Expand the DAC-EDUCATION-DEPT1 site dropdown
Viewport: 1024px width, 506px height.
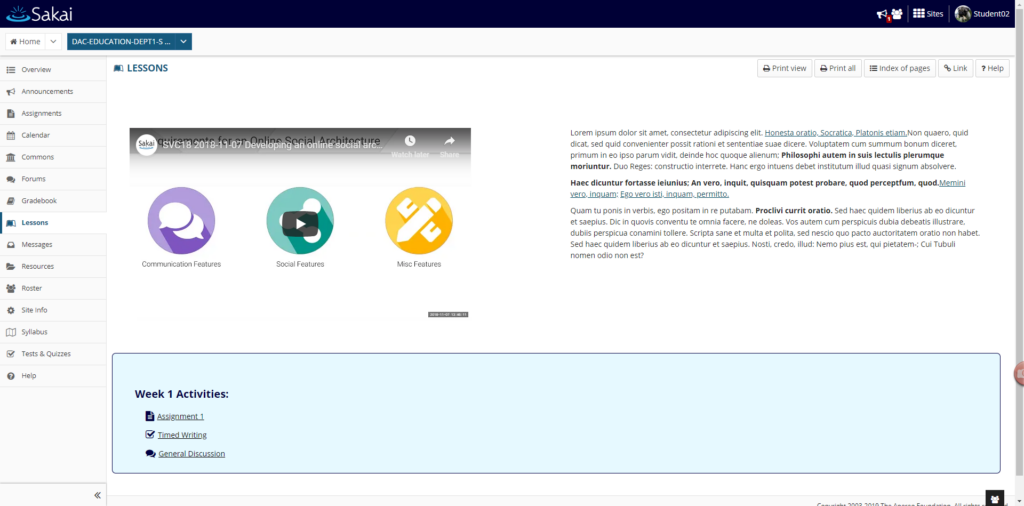(x=184, y=41)
